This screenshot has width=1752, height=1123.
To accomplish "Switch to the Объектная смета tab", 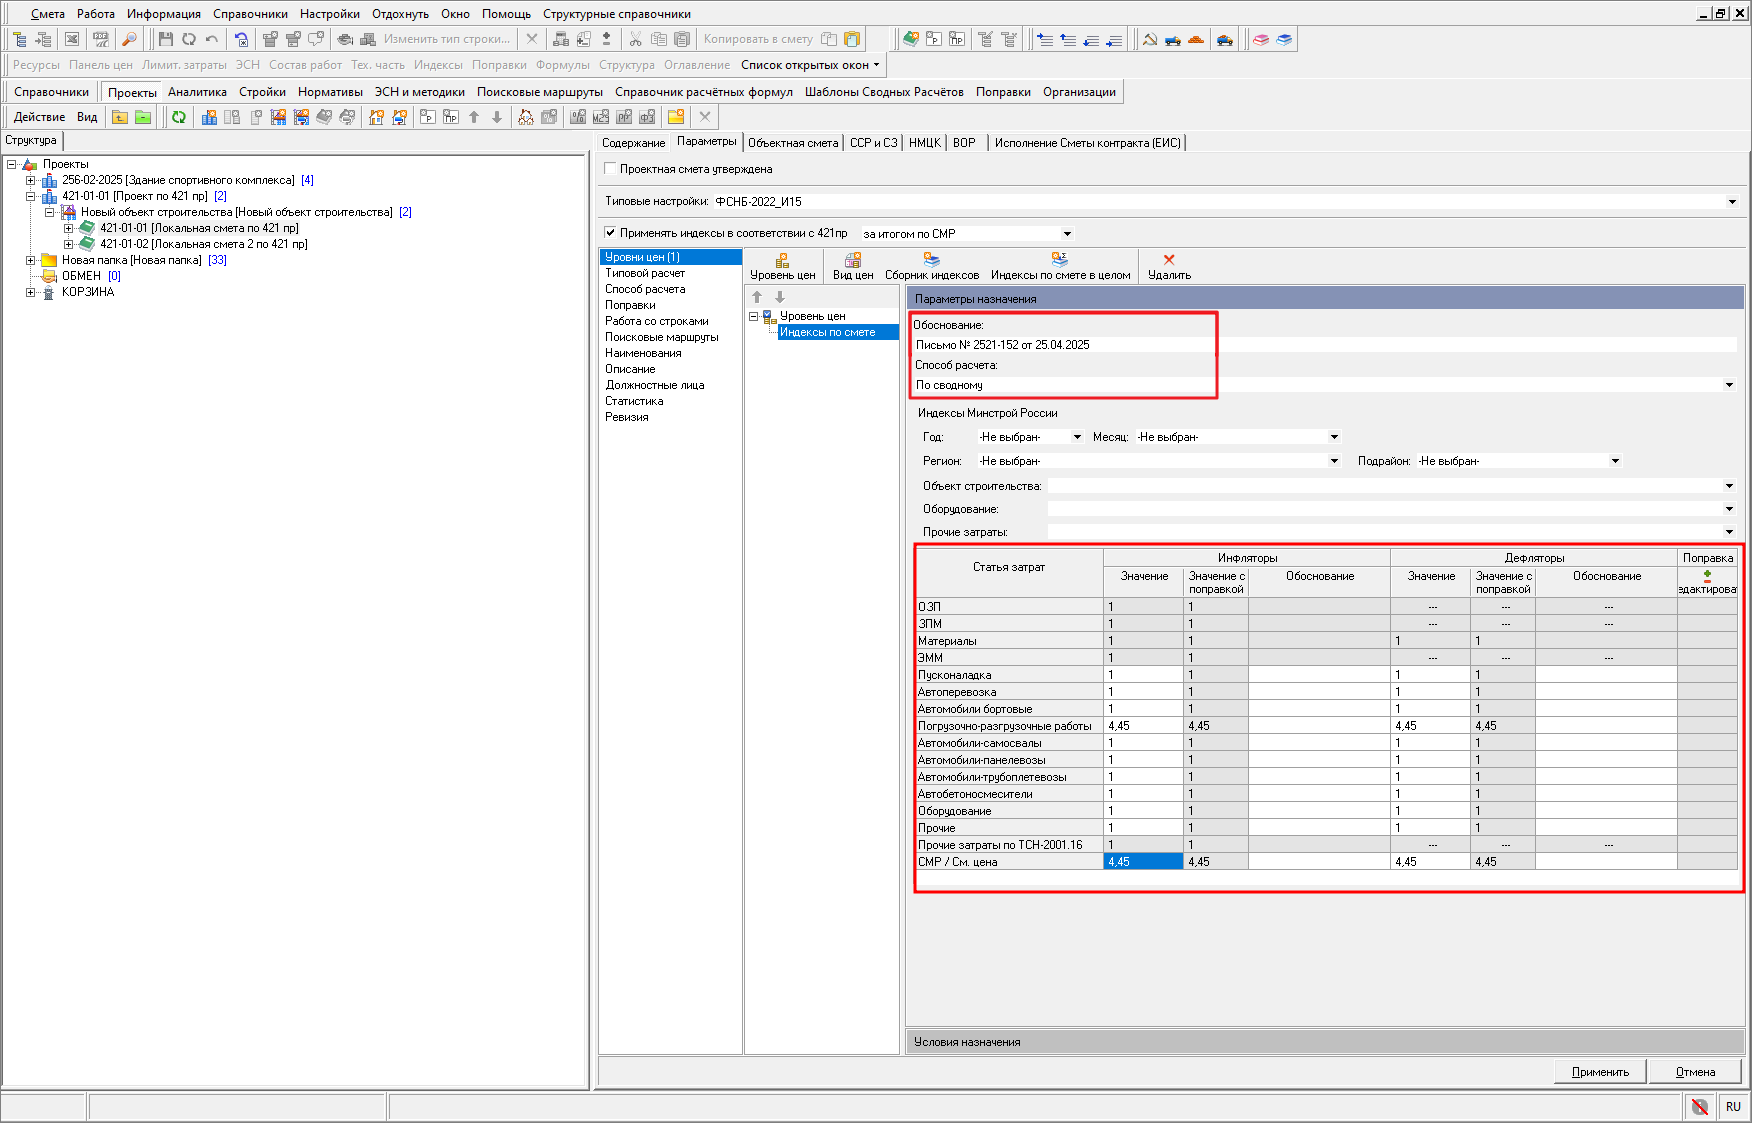I will tap(792, 143).
